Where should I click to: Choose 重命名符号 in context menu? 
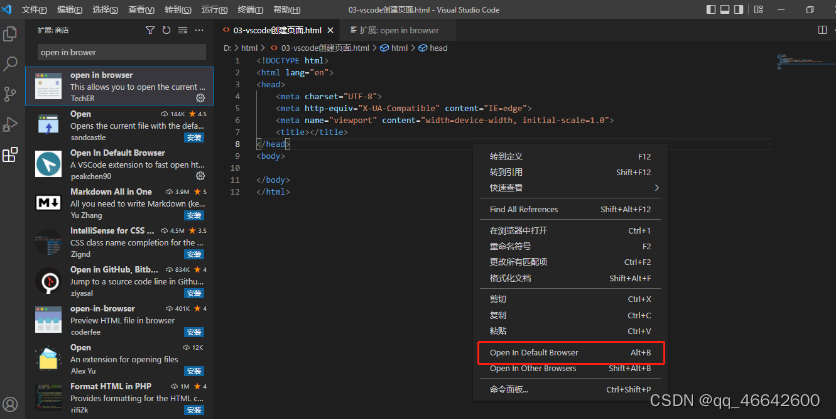point(570,246)
